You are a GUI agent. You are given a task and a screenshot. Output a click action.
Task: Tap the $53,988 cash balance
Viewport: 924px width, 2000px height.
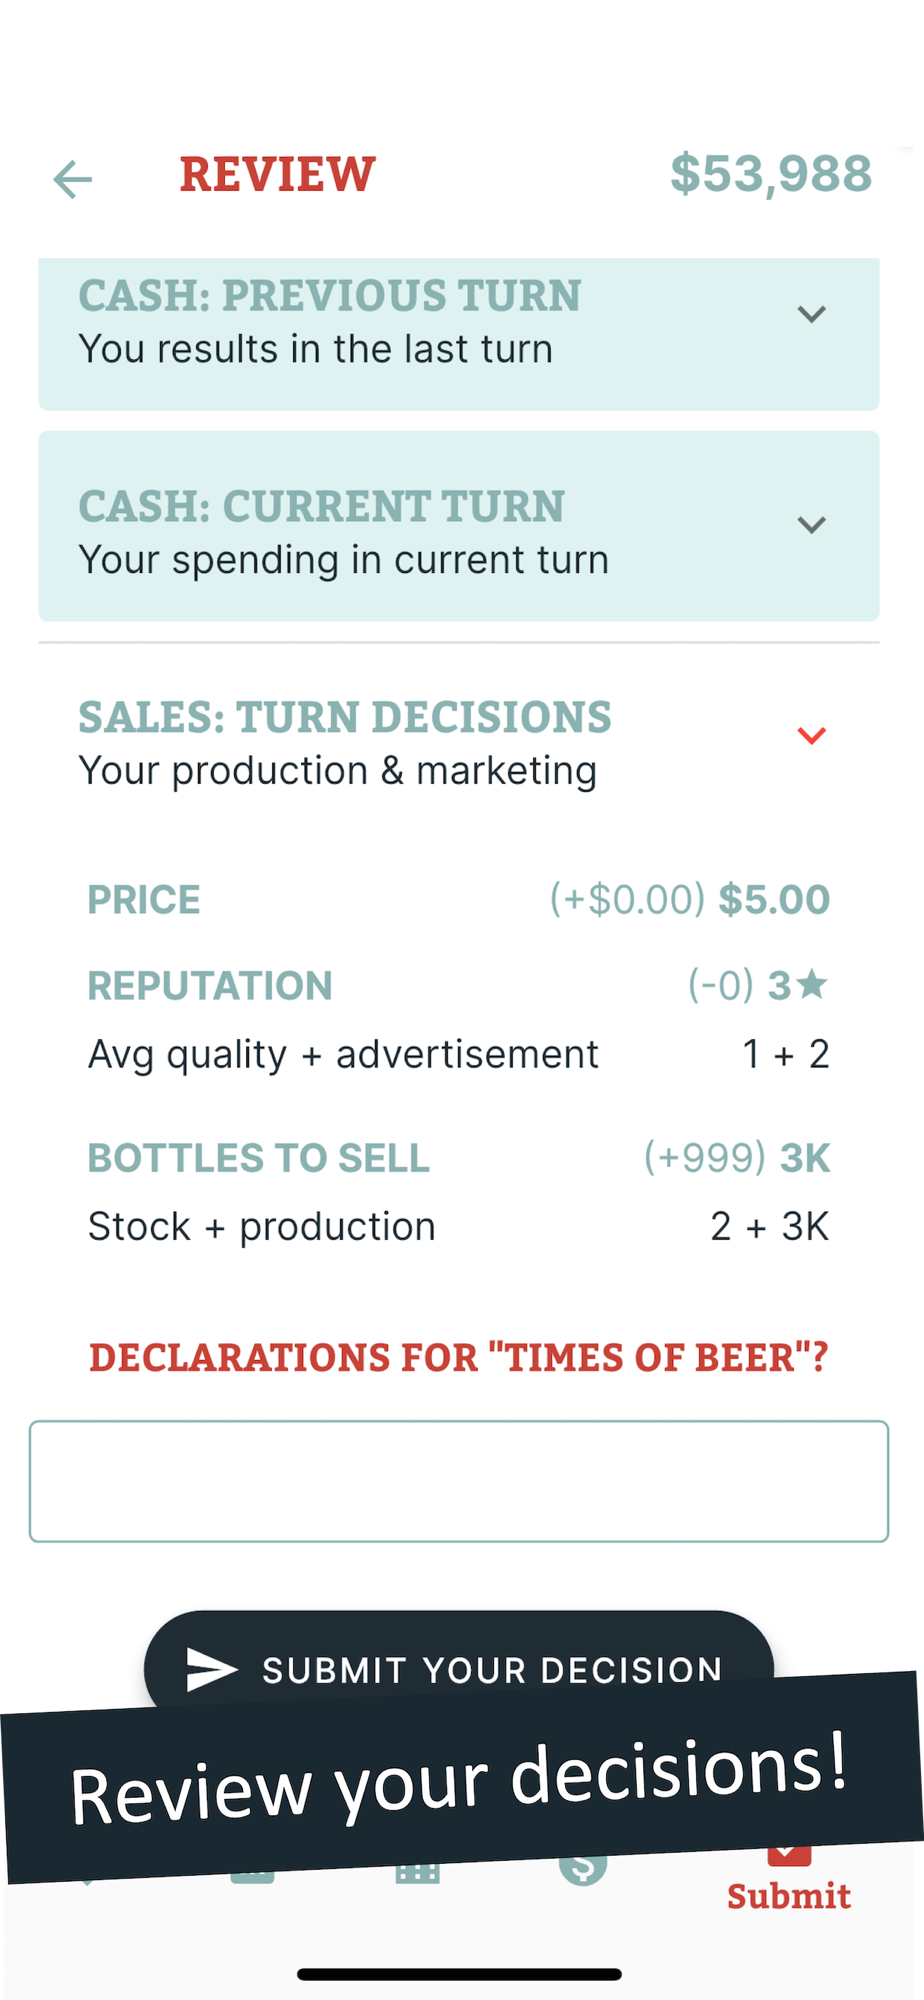point(771,174)
